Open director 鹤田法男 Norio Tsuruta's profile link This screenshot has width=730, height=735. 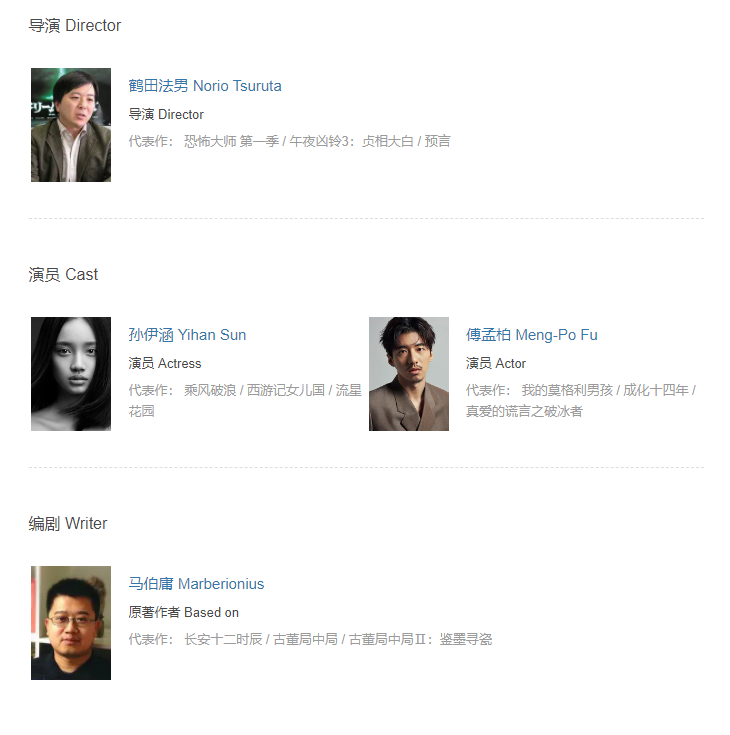pos(205,86)
